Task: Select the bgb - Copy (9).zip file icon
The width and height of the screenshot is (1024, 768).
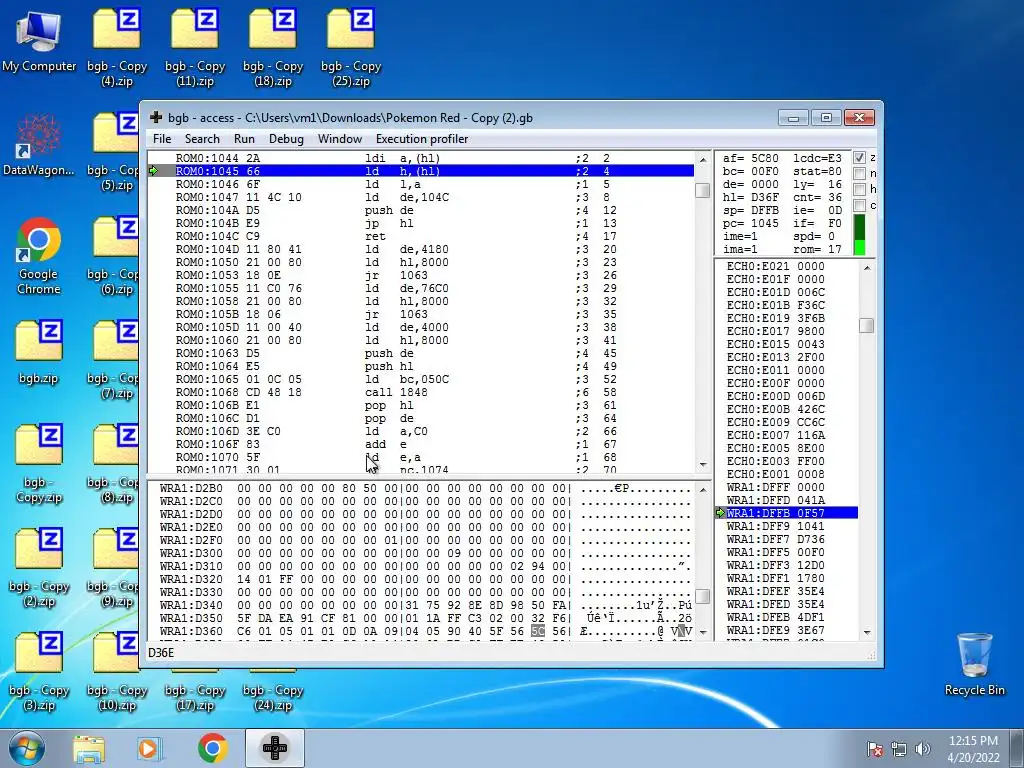Action: click(114, 568)
